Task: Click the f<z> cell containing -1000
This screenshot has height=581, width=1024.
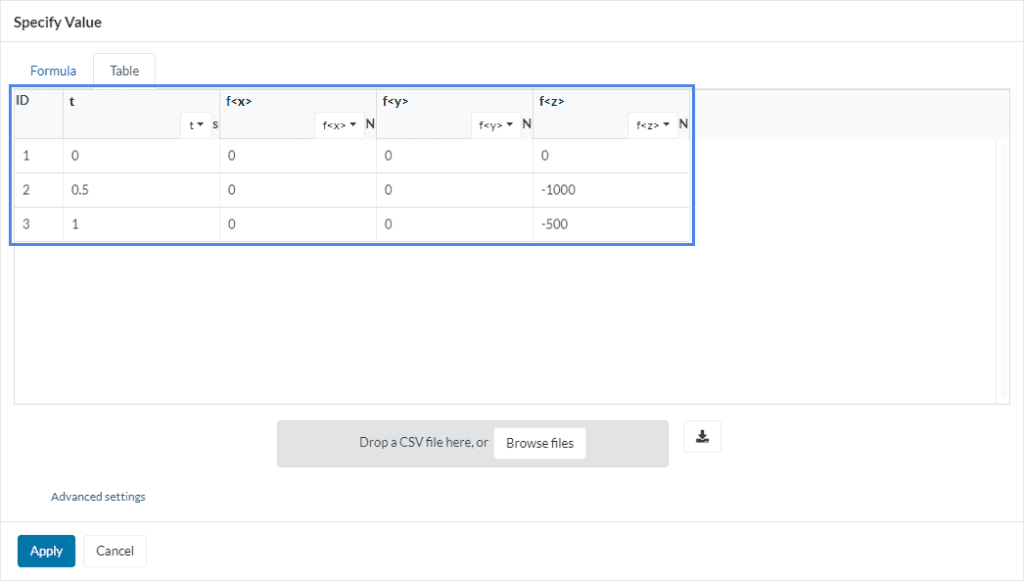Action: [610, 190]
